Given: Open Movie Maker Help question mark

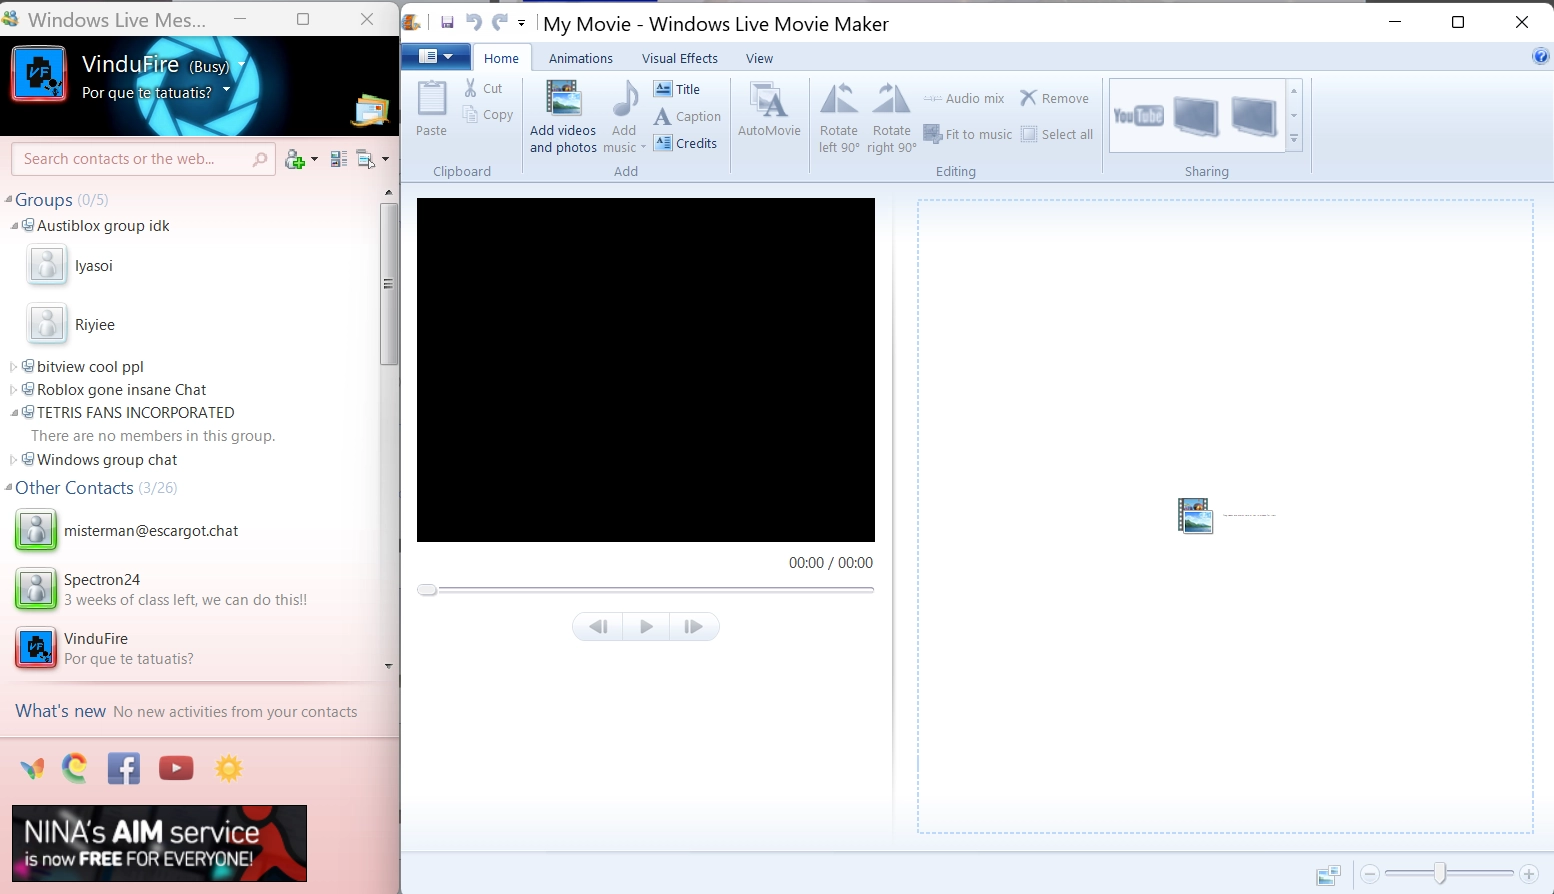Looking at the screenshot, I should coord(1541,57).
